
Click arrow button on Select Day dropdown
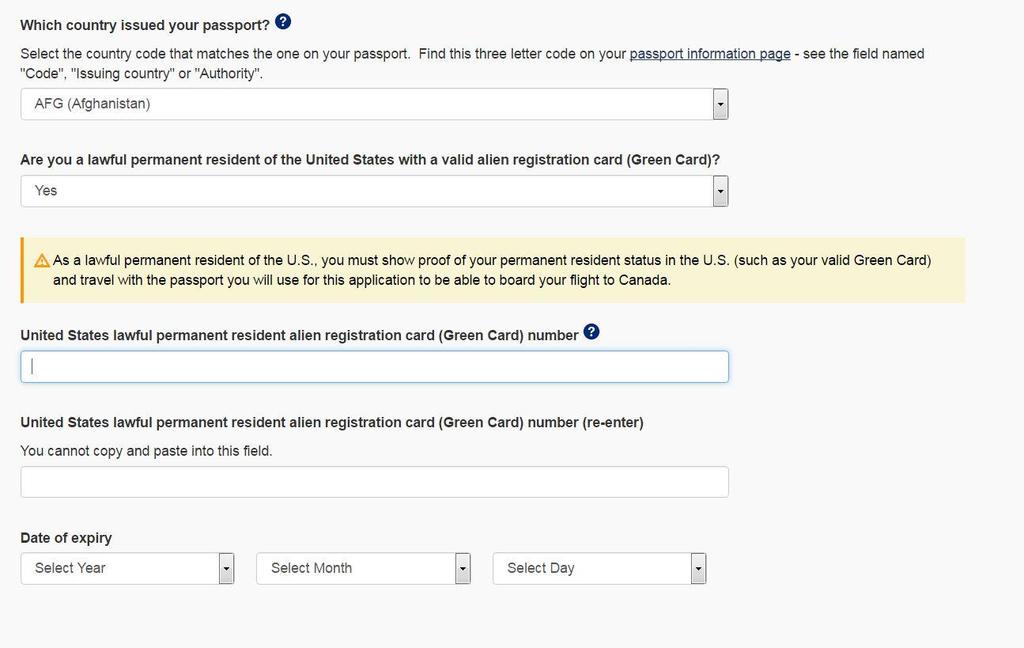[x=698, y=569]
